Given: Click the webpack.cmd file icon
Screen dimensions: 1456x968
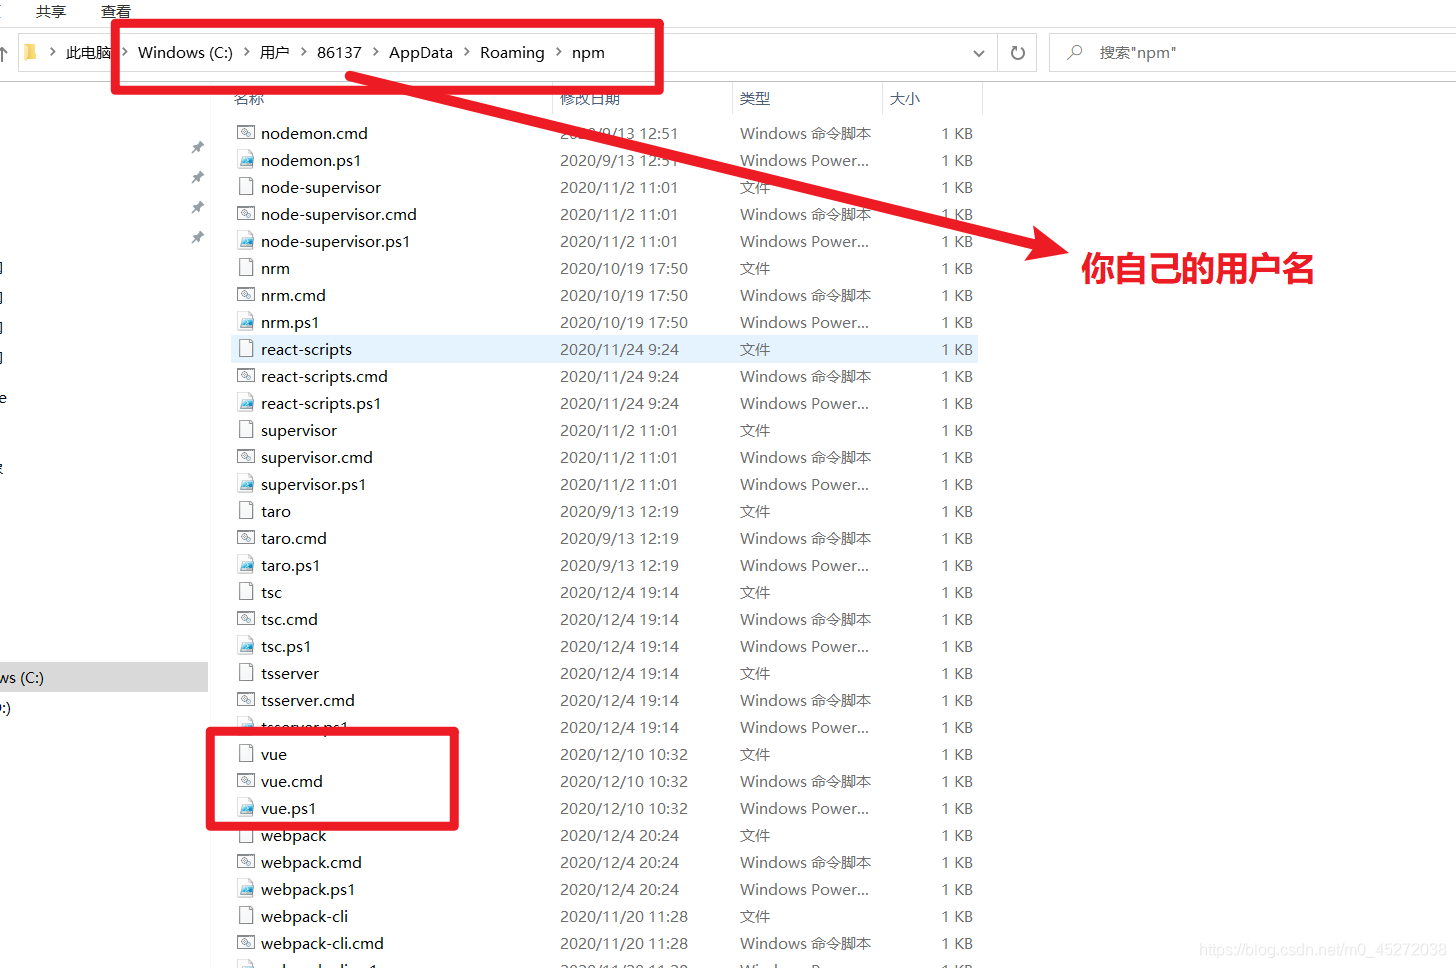Looking at the screenshot, I should click(x=246, y=861).
